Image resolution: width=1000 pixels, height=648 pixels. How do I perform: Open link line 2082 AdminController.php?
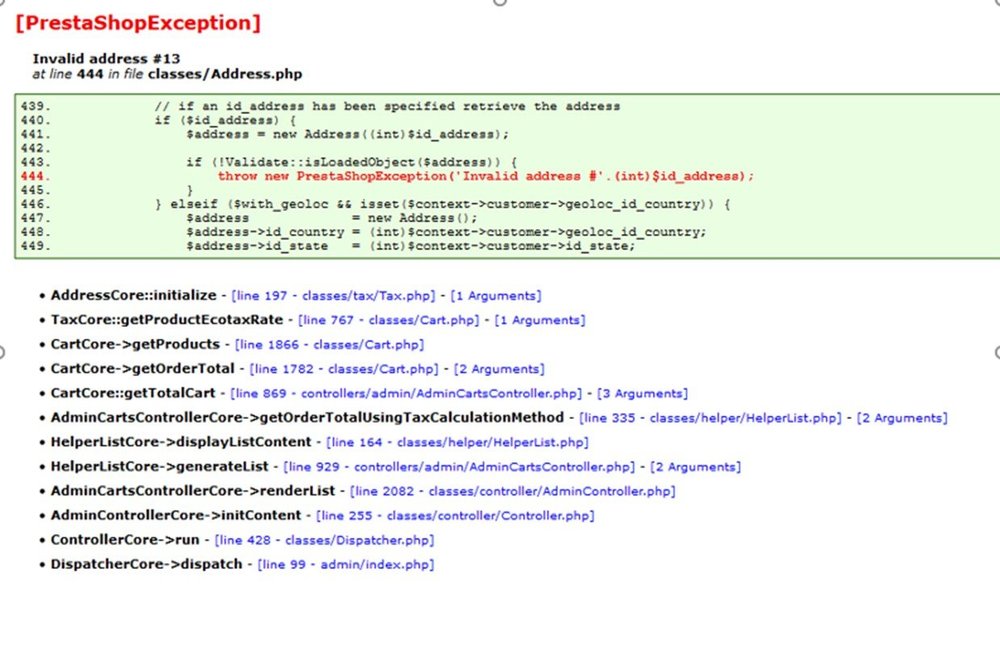[513, 491]
